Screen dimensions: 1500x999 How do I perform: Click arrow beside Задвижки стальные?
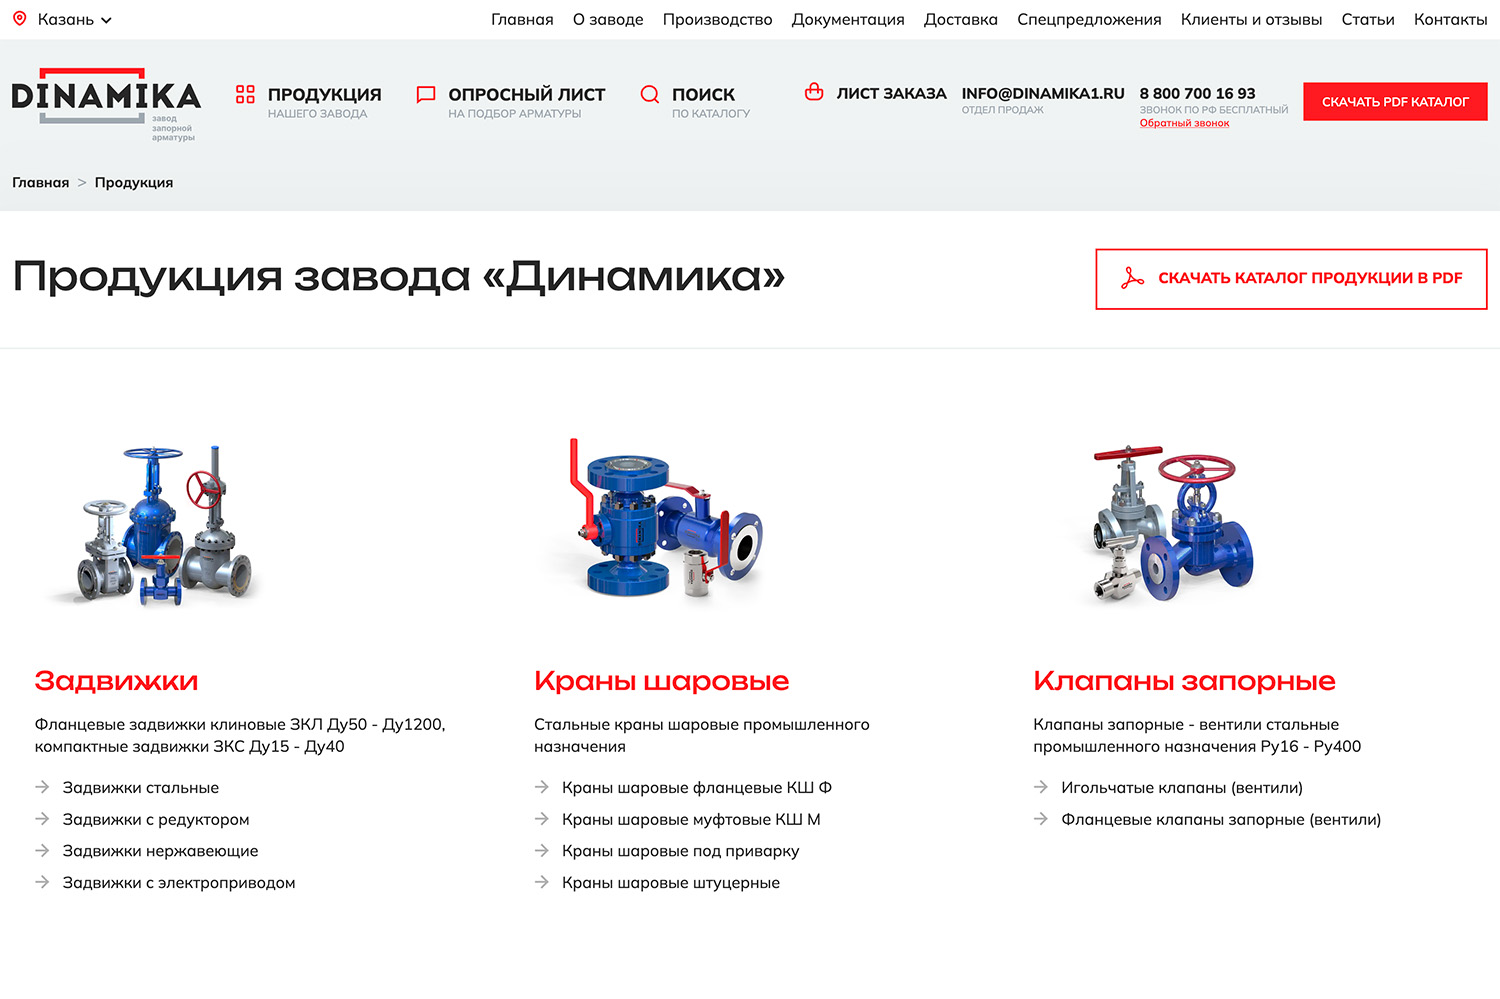click(42, 787)
